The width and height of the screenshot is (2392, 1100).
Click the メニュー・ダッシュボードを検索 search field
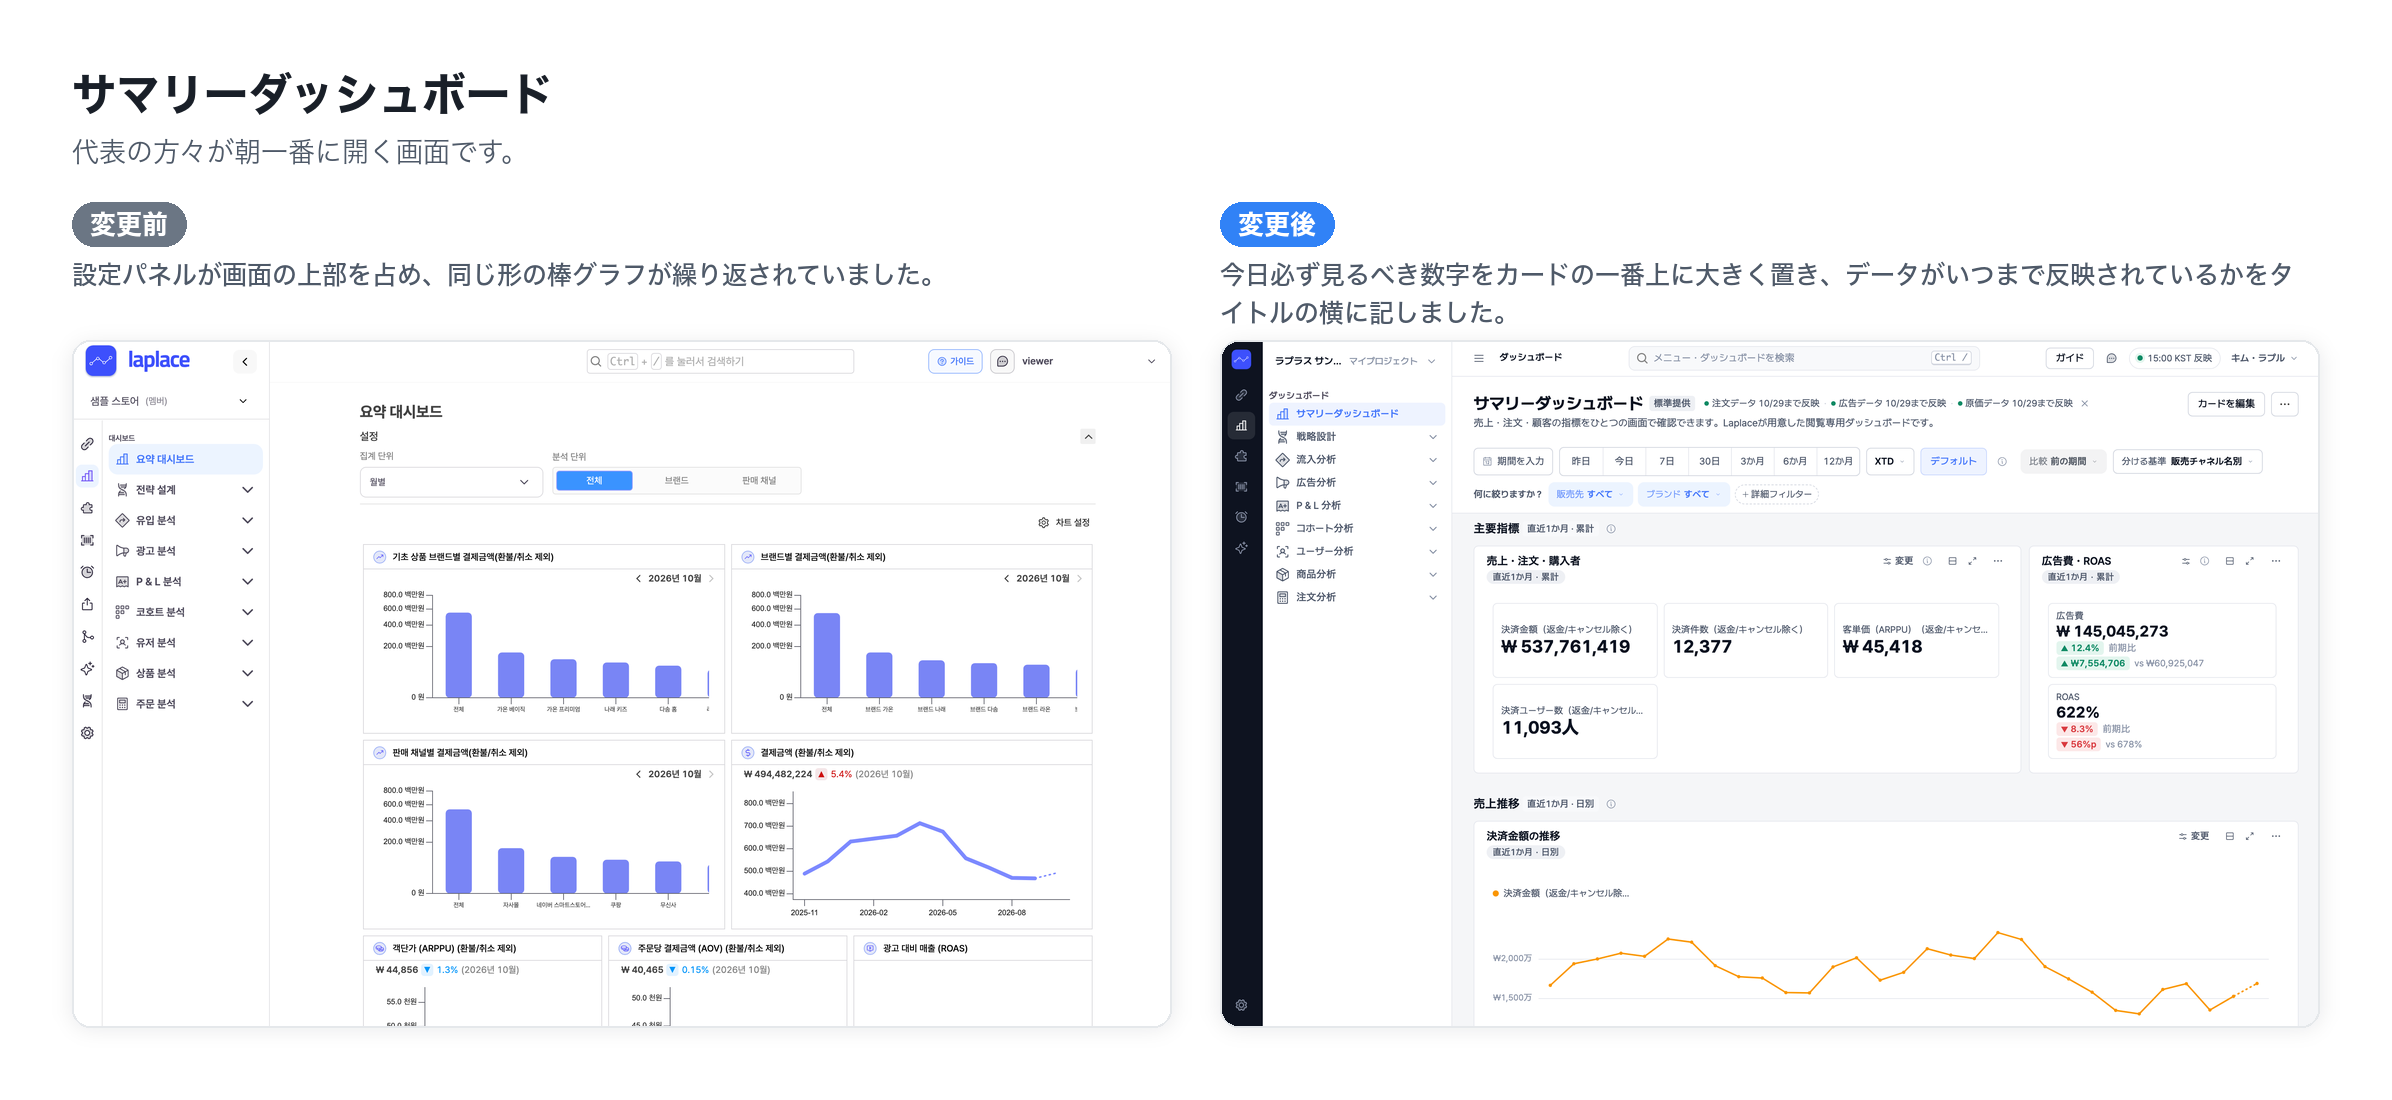point(1803,358)
